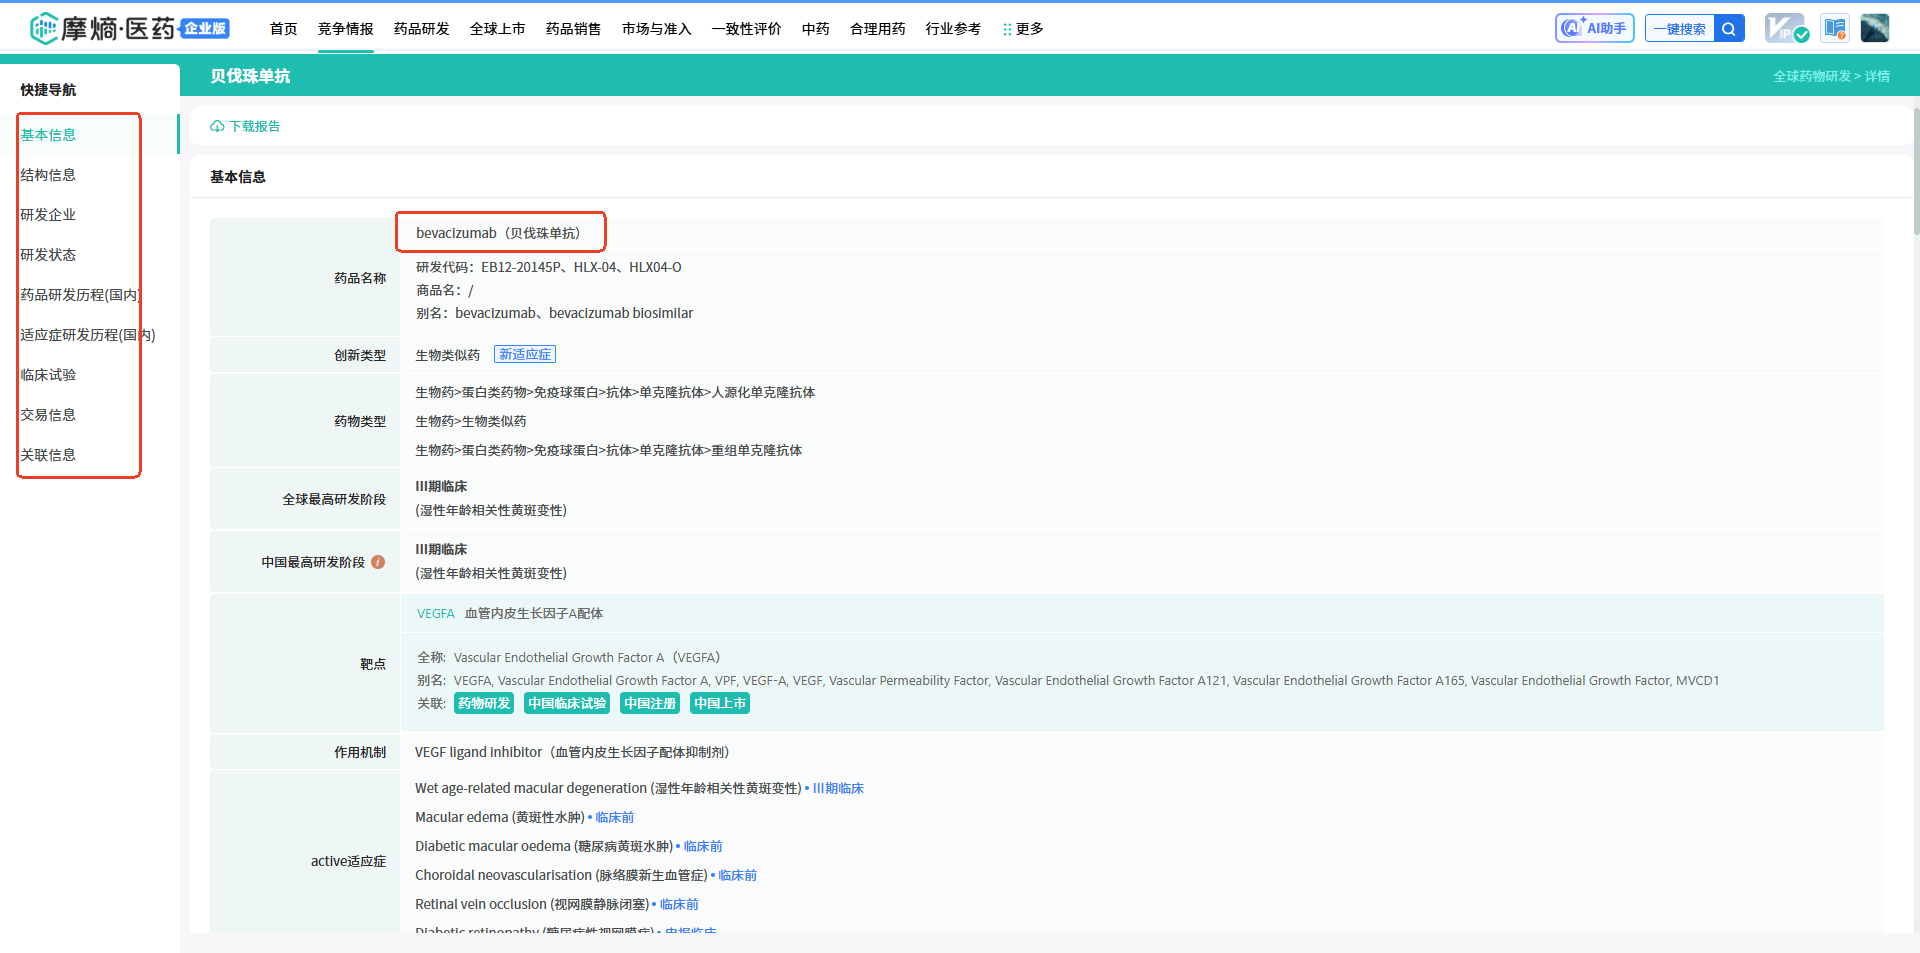Click the user avatar thumbnail
The width and height of the screenshot is (1920, 953).
pyautogui.click(x=1875, y=28)
